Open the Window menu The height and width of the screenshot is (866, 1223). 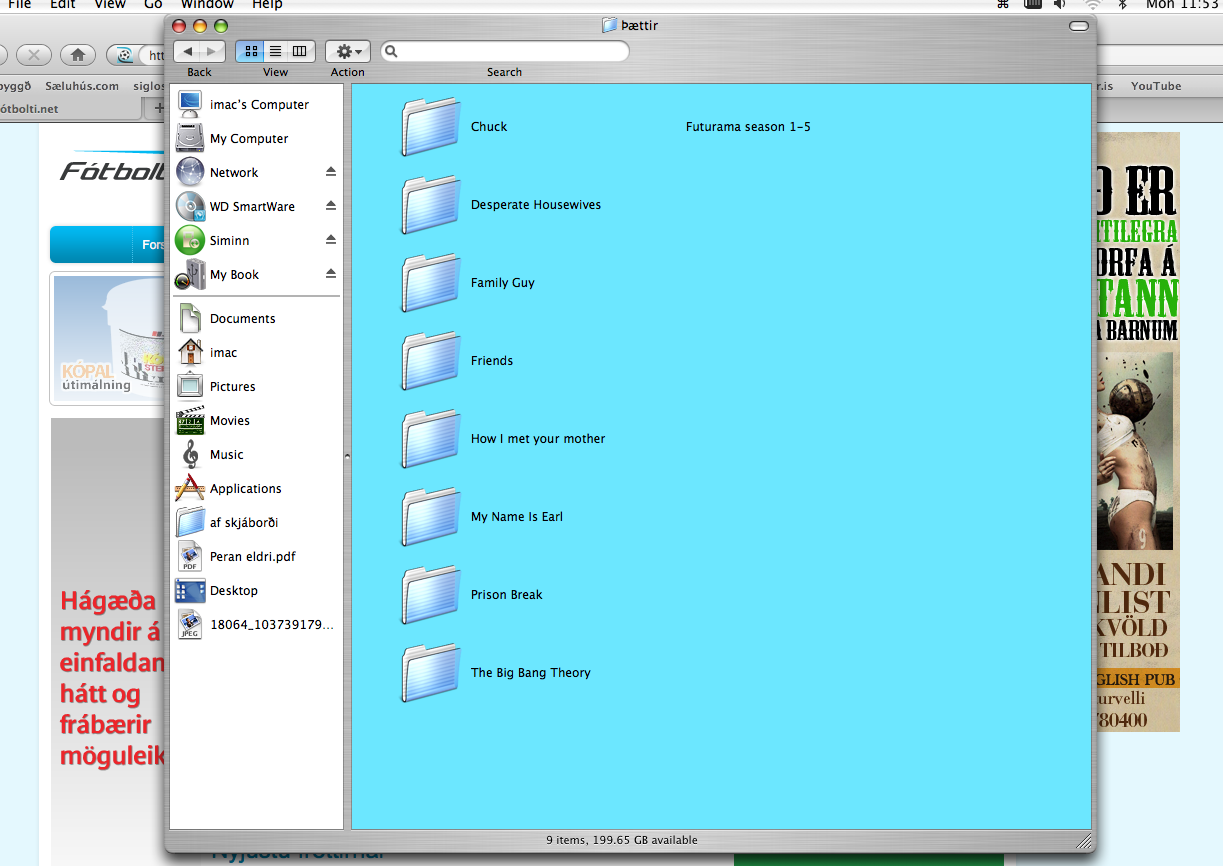[207, 6]
